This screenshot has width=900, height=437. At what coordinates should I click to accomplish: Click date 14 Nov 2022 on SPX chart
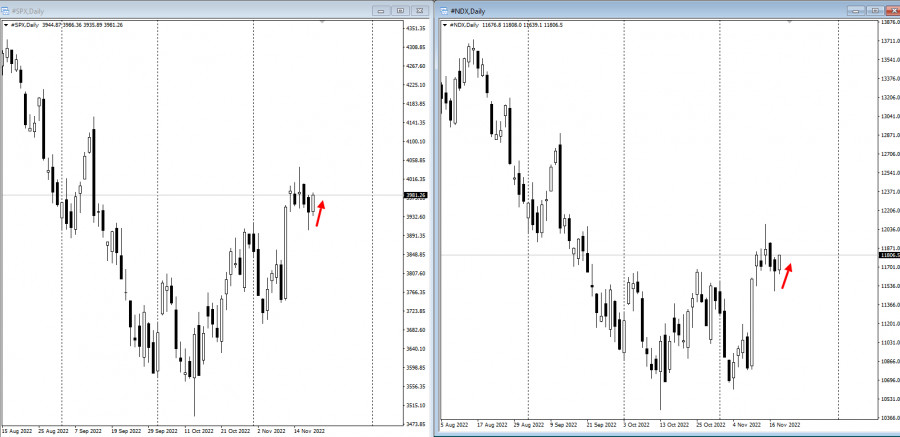point(310,430)
